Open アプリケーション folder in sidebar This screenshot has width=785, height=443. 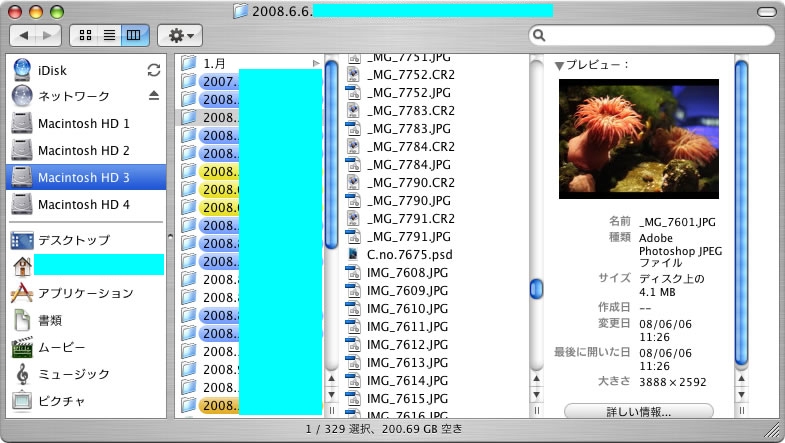[x=86, y=293]
